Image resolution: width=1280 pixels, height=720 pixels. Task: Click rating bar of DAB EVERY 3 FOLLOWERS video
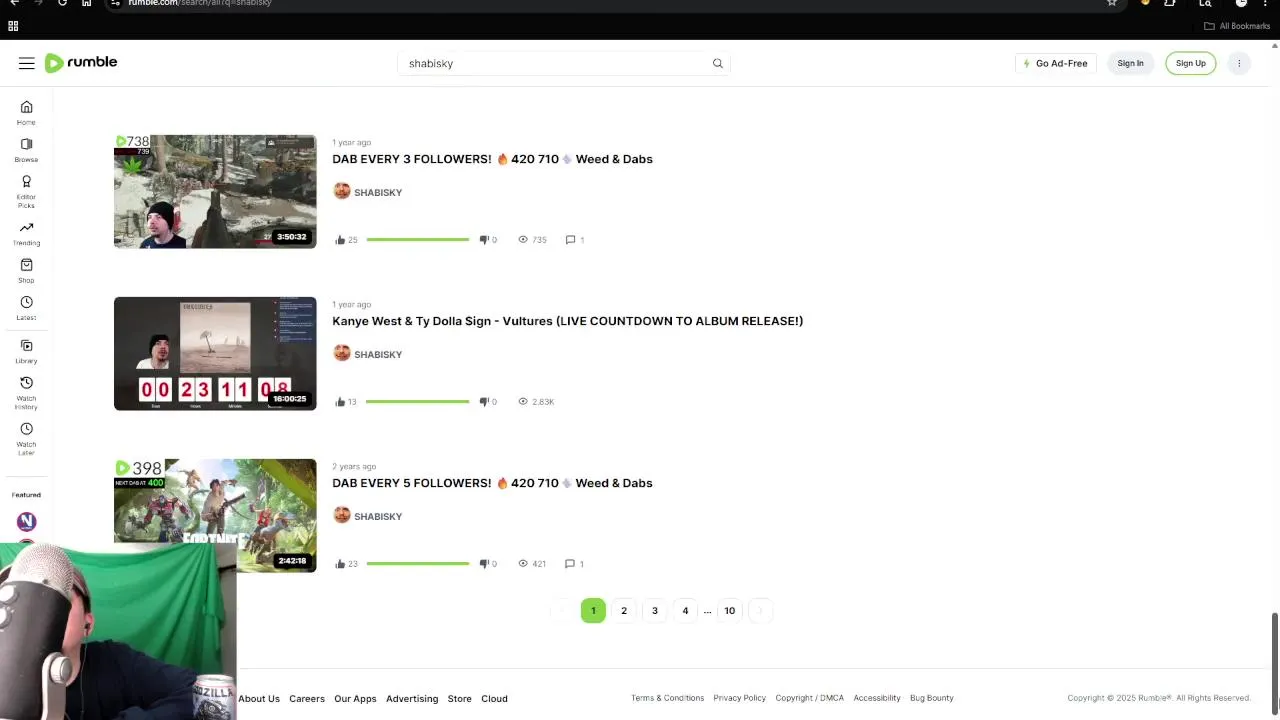coord(417,240)
